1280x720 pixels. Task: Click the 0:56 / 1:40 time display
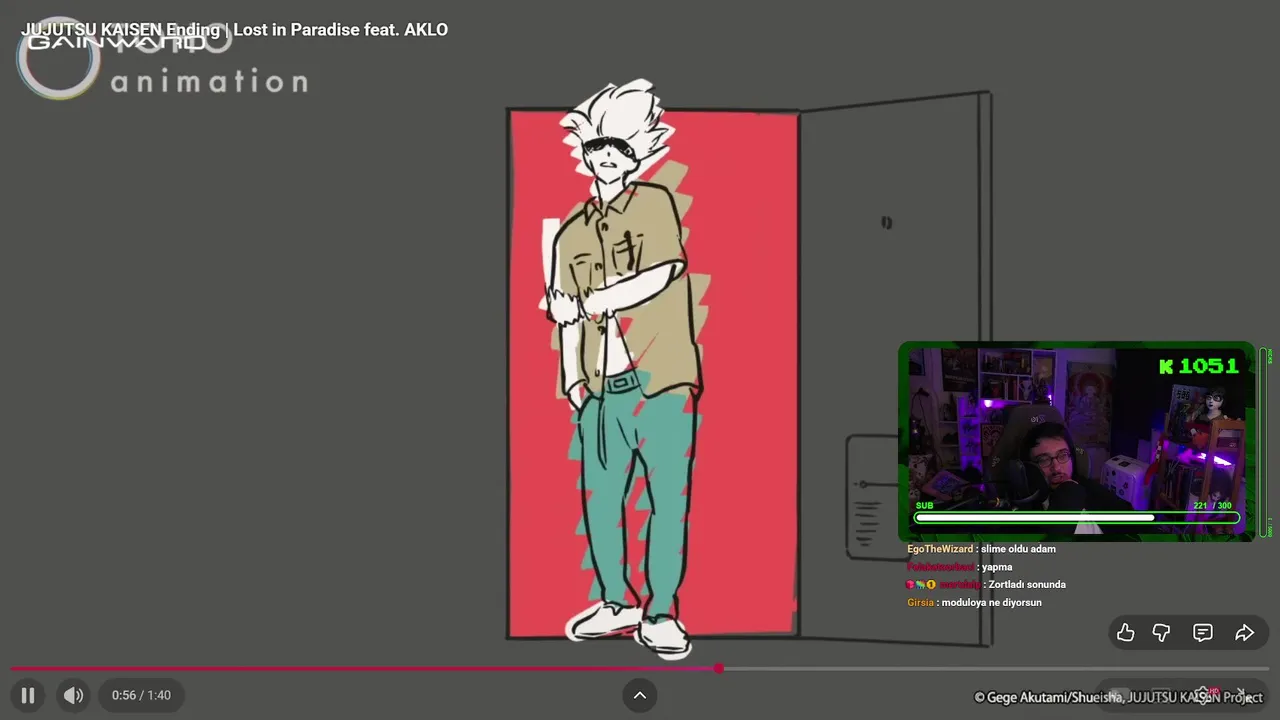click(141, 695)
